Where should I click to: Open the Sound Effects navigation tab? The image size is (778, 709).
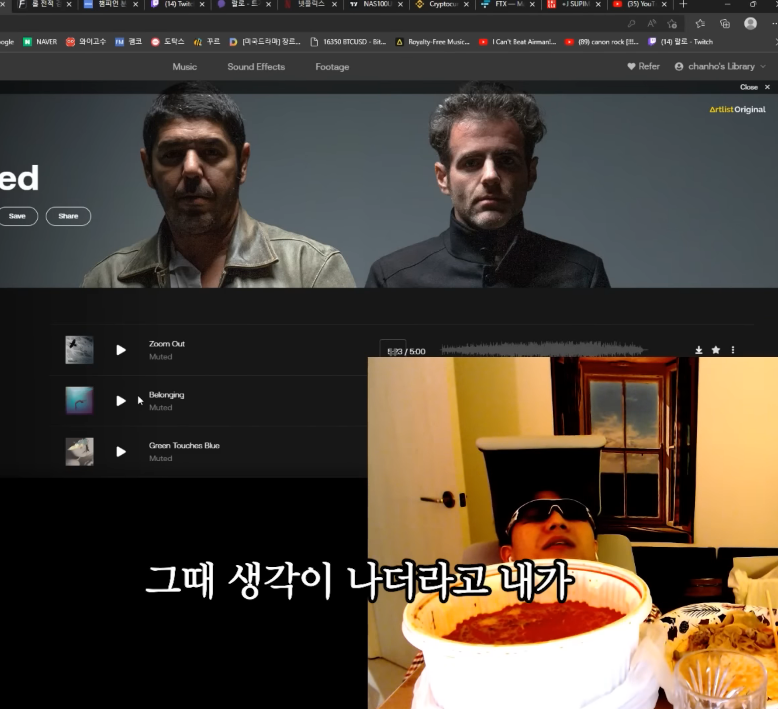click(x=256, y=66)
